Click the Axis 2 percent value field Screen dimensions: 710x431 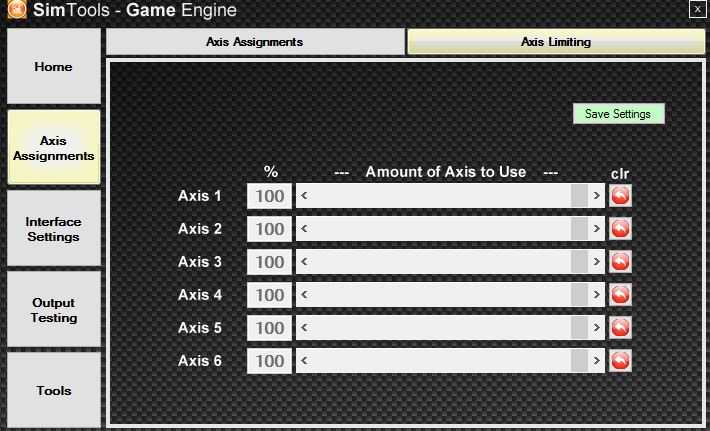[269, 229]
